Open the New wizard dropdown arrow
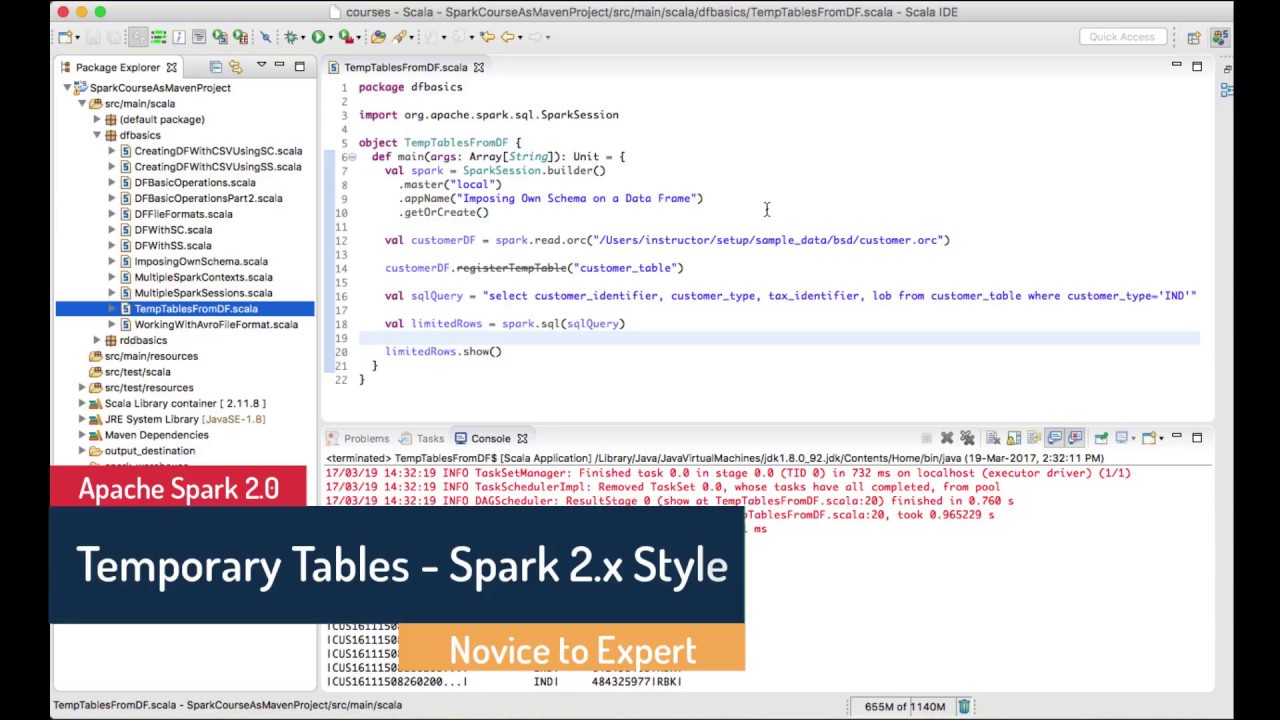This screenshot has height=720, width=1280. (77, 37)
